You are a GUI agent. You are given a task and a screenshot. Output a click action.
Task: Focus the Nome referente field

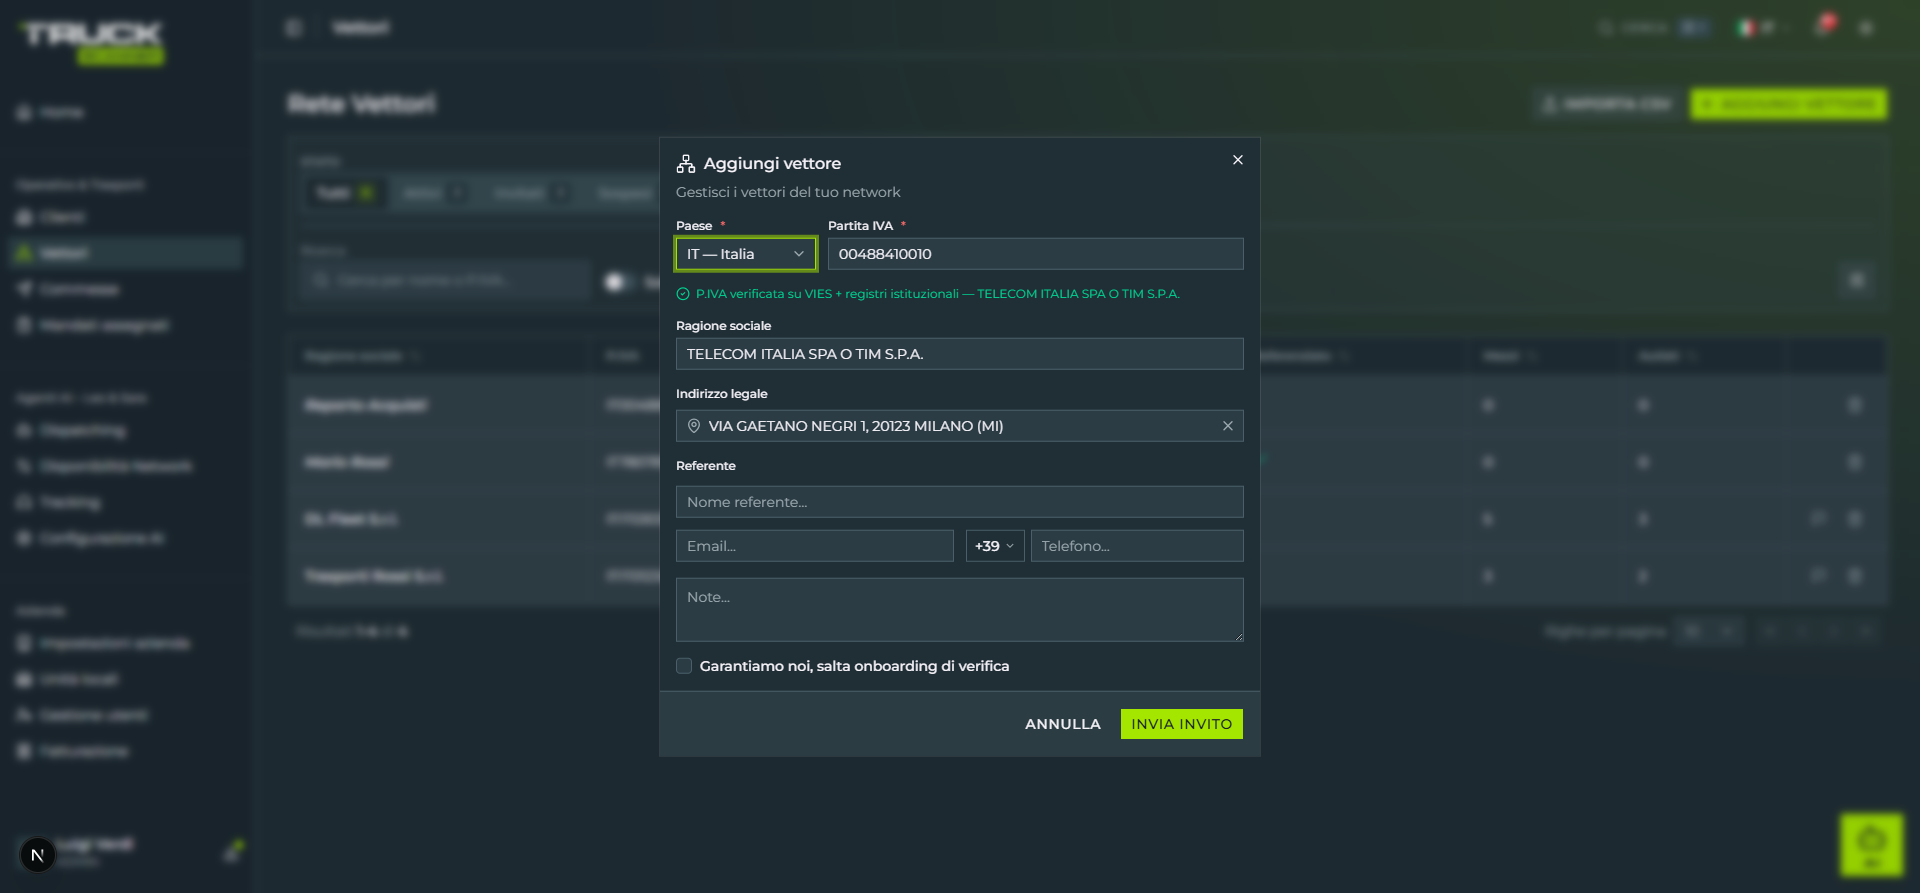[959, 502]
